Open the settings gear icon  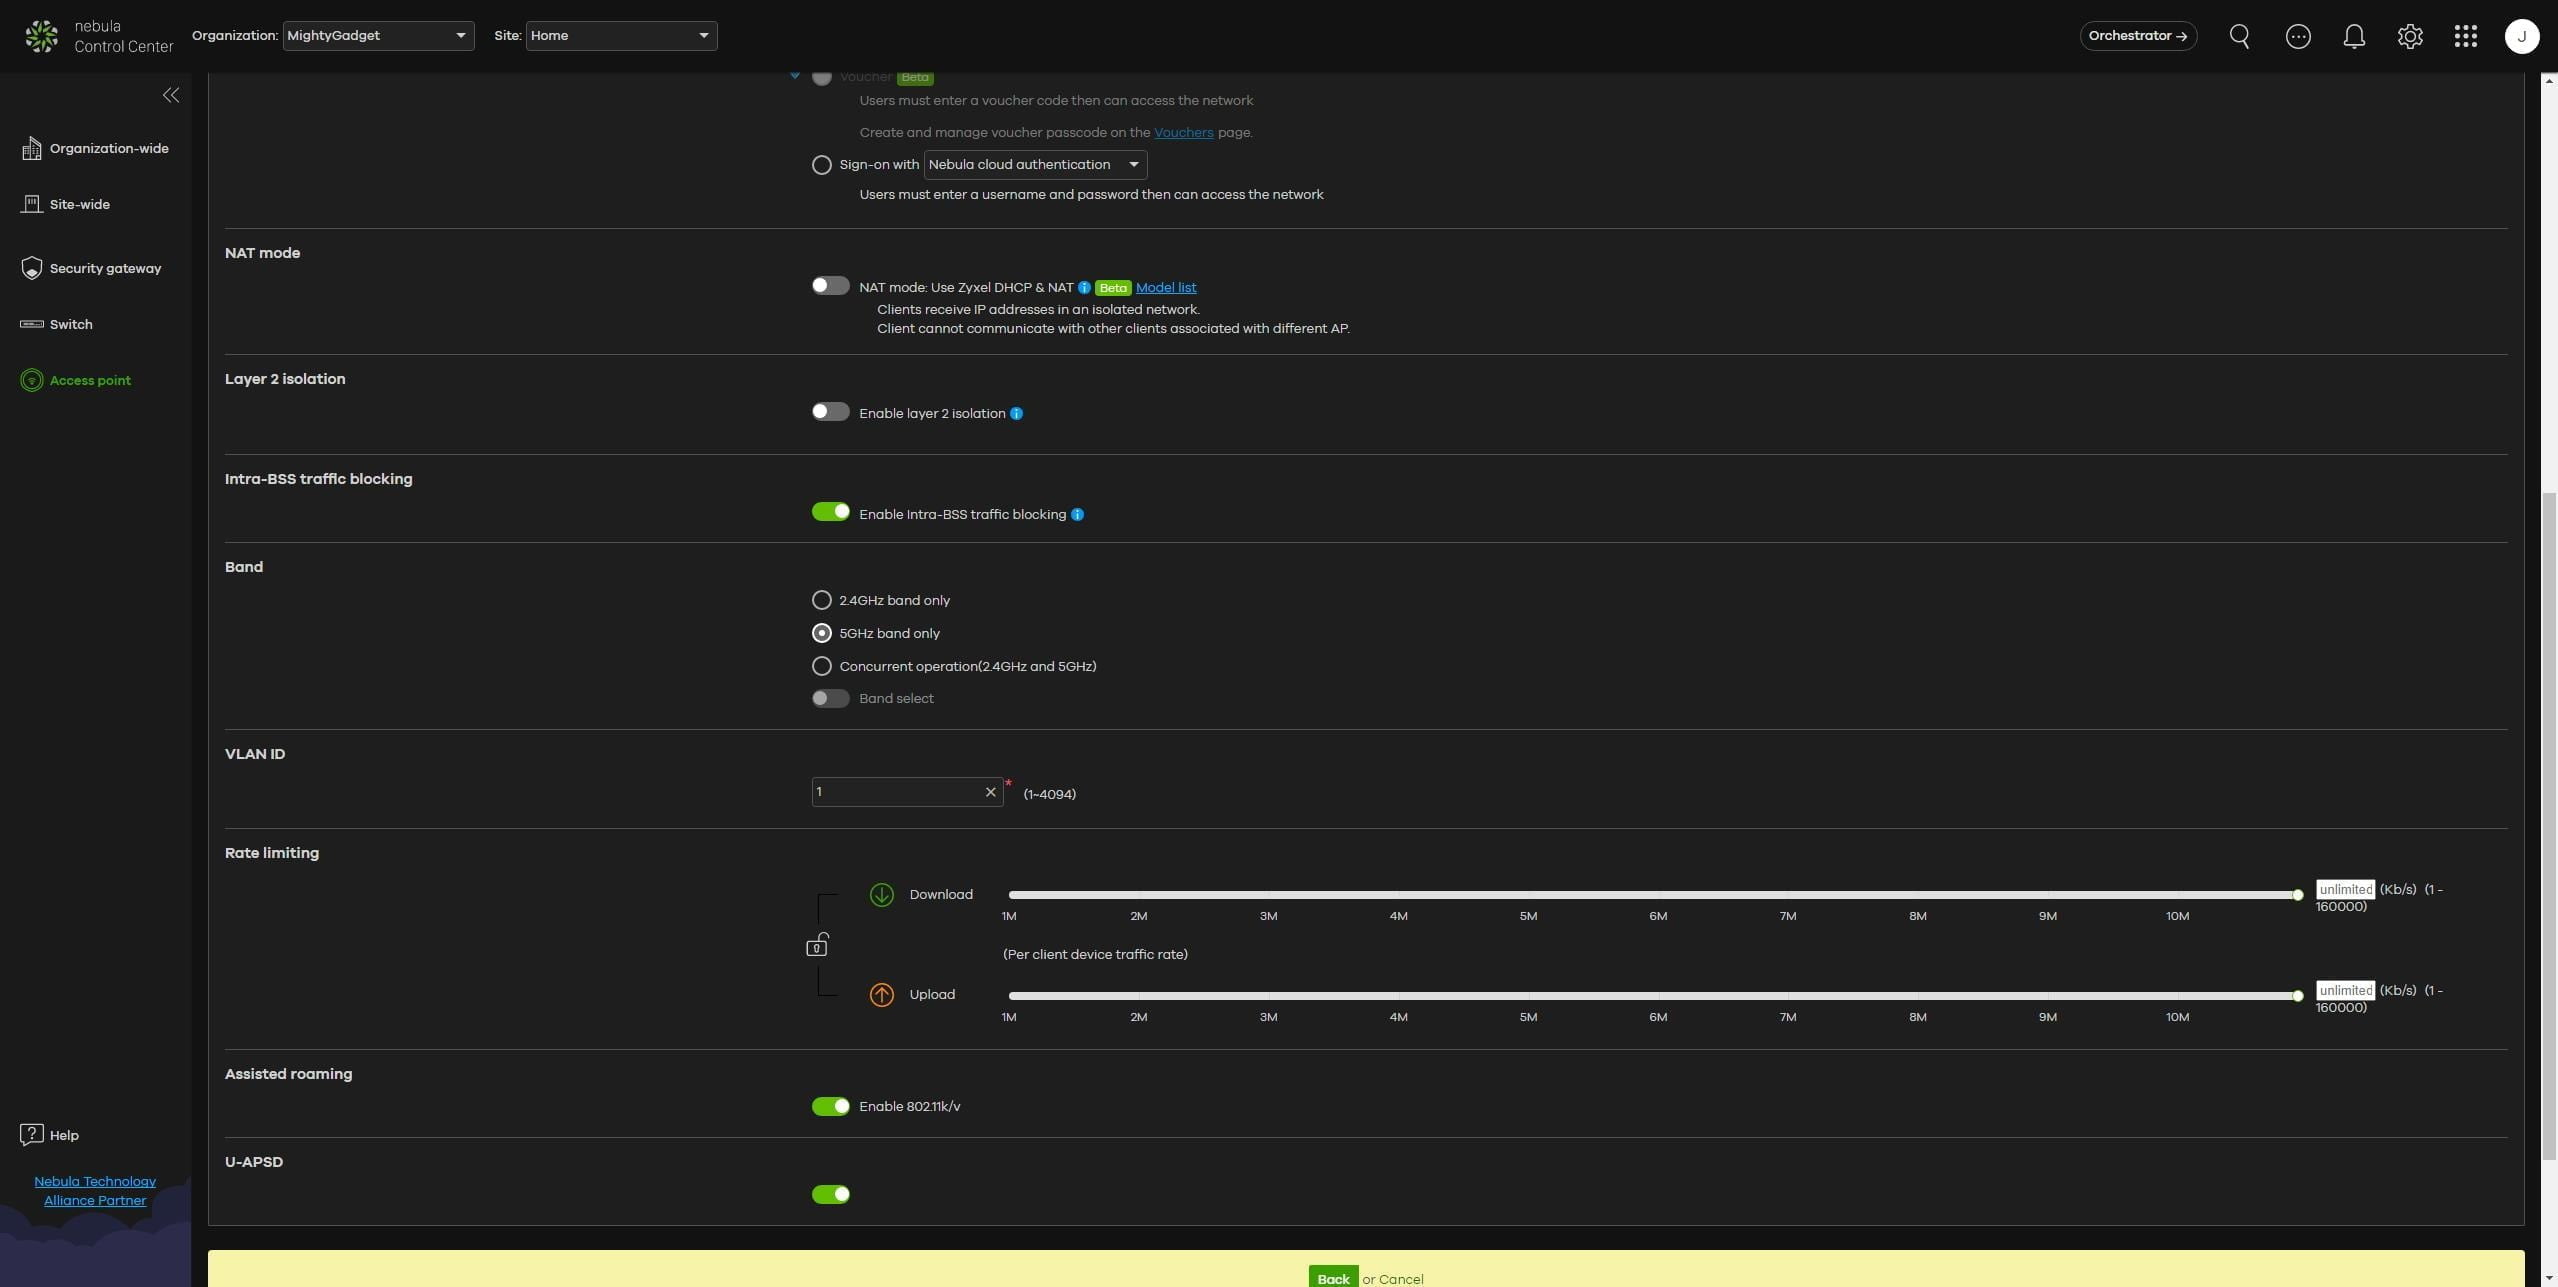point(2410,37)
